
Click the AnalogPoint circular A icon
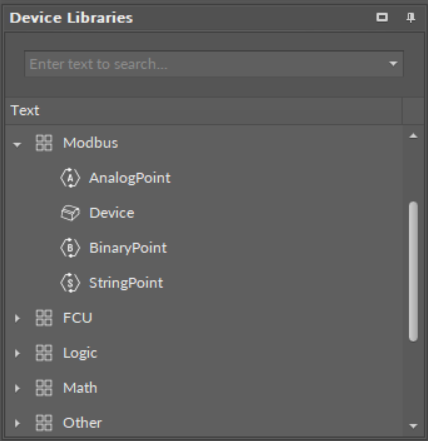point(70,178)
